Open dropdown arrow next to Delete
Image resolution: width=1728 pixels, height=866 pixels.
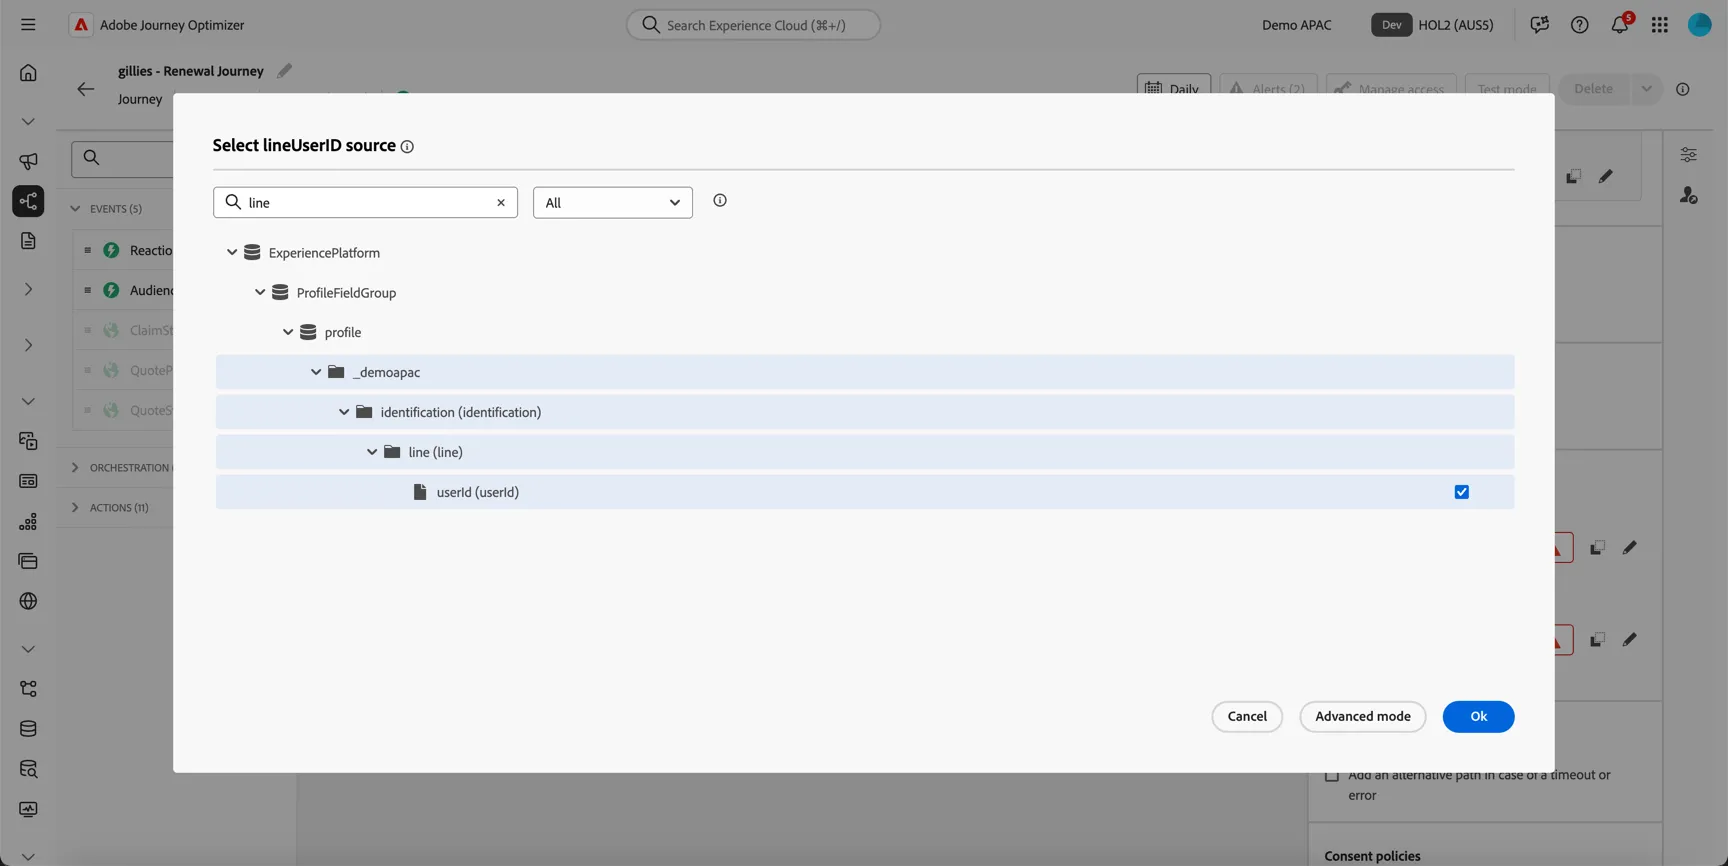(x=1646, y=89)
